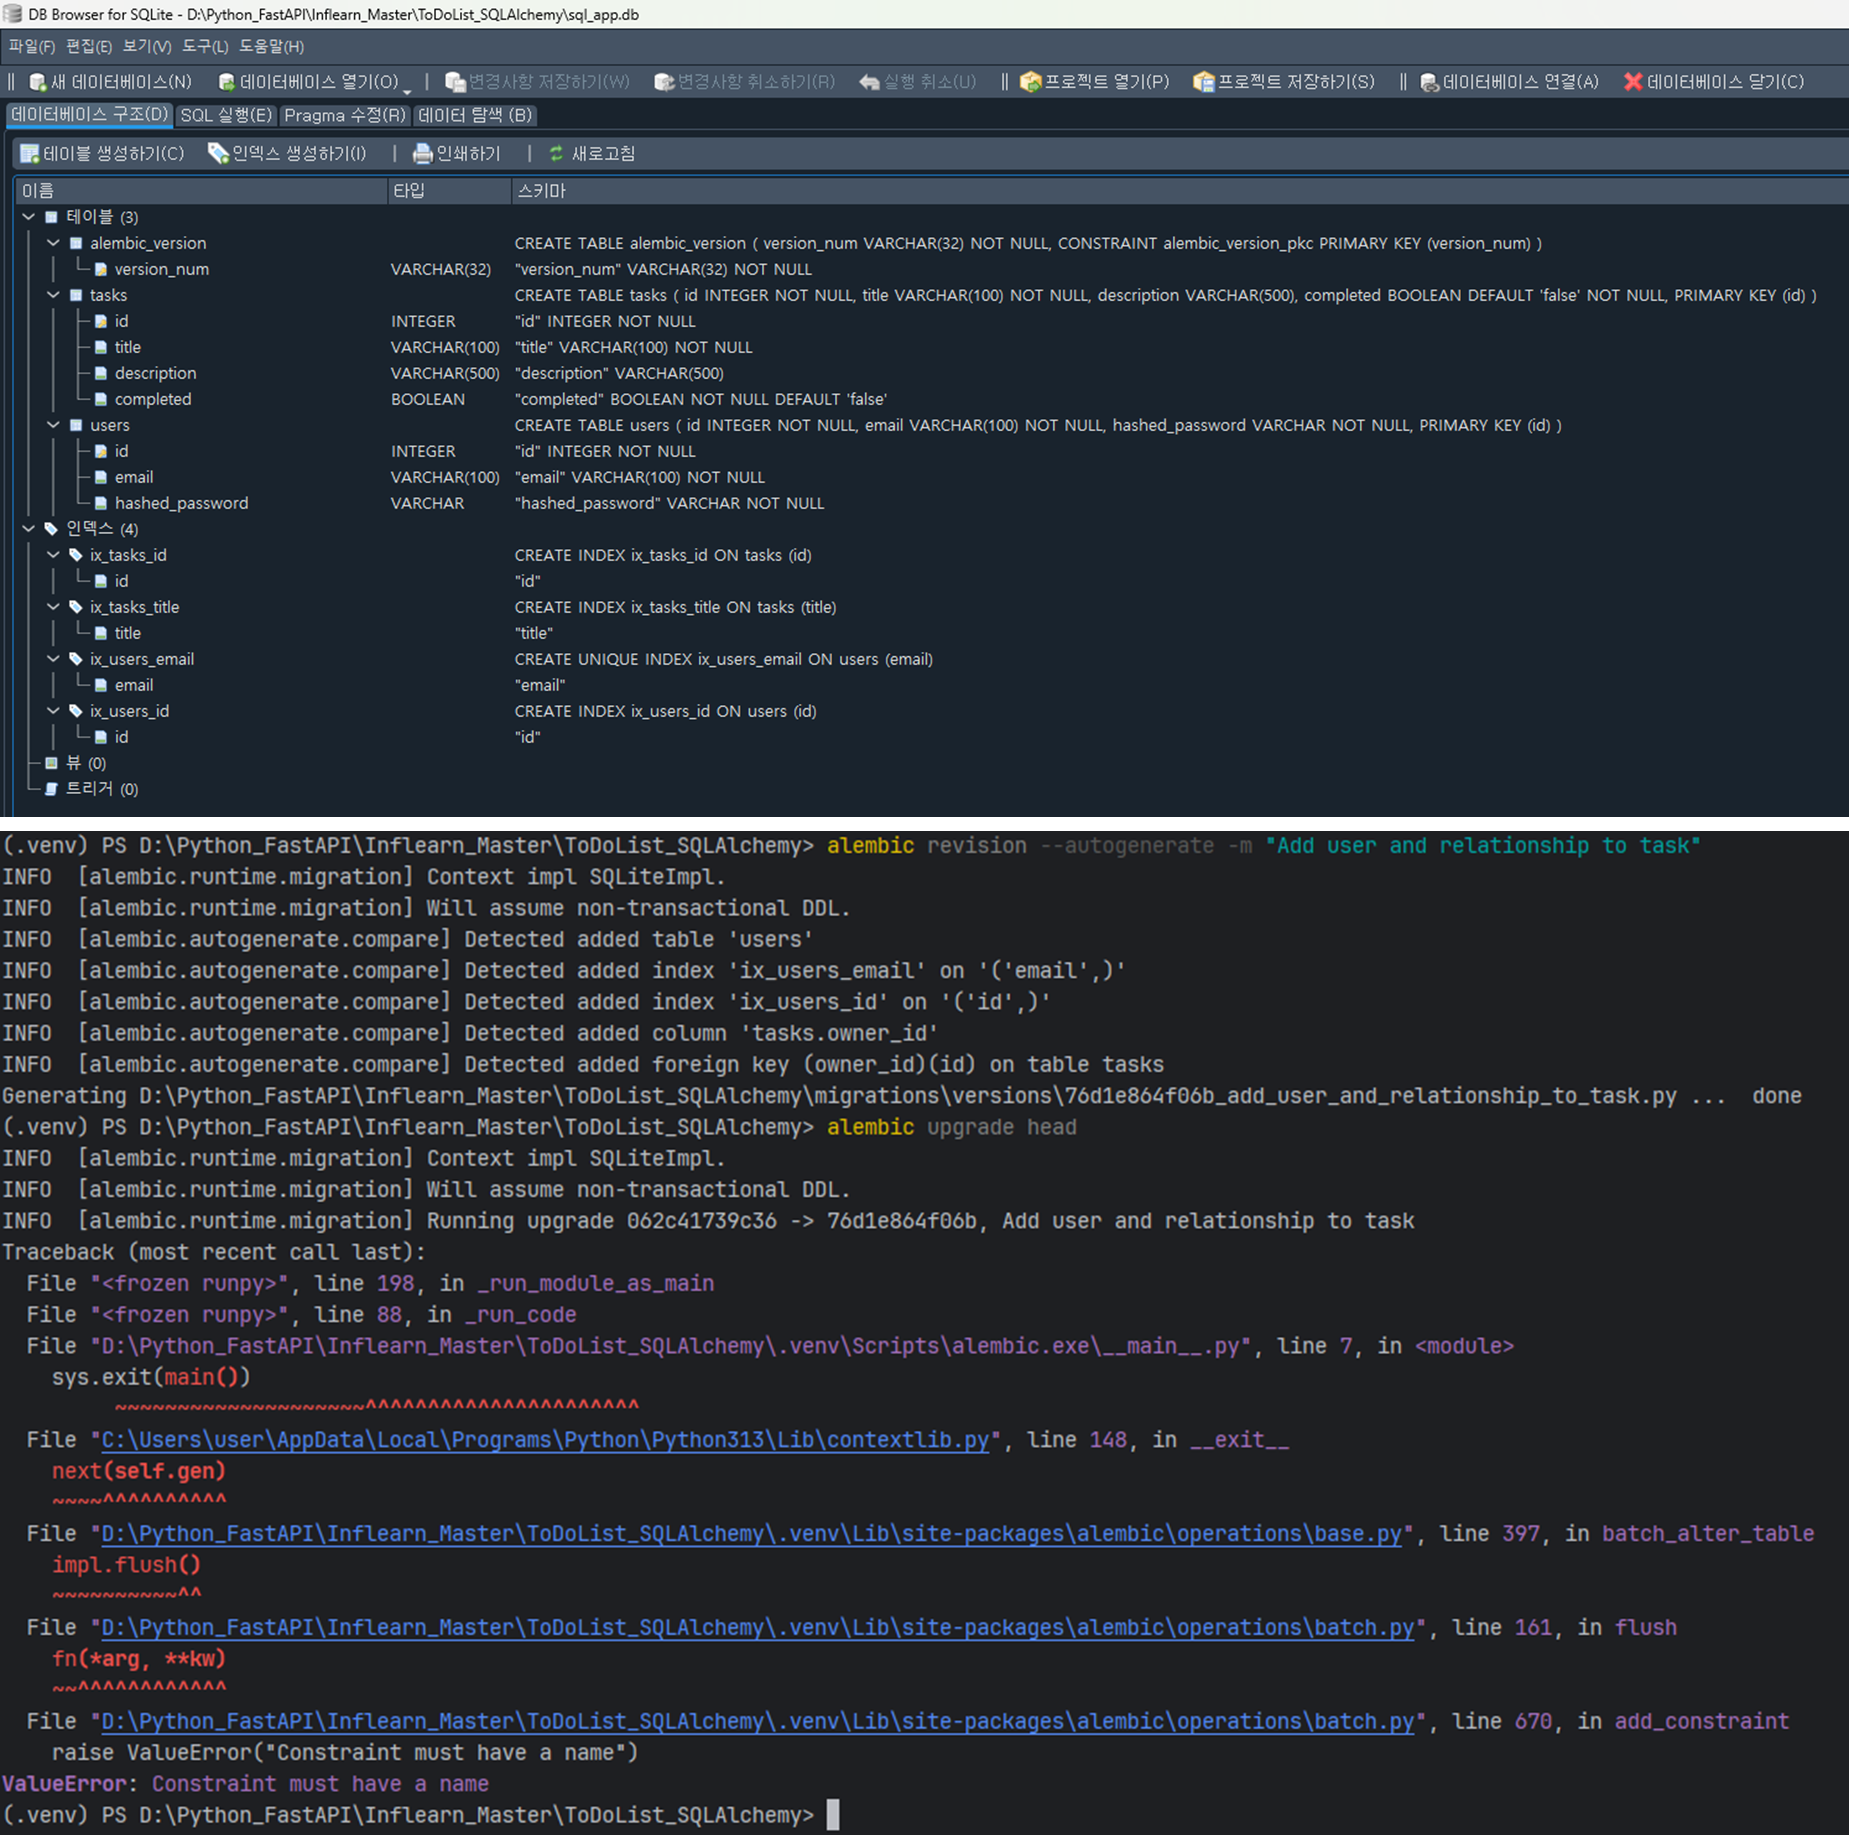This screenshot has height=1835, width=1849.
Task: Click the New Database (새 데이터베이스) icon
Action: point(38,82)
